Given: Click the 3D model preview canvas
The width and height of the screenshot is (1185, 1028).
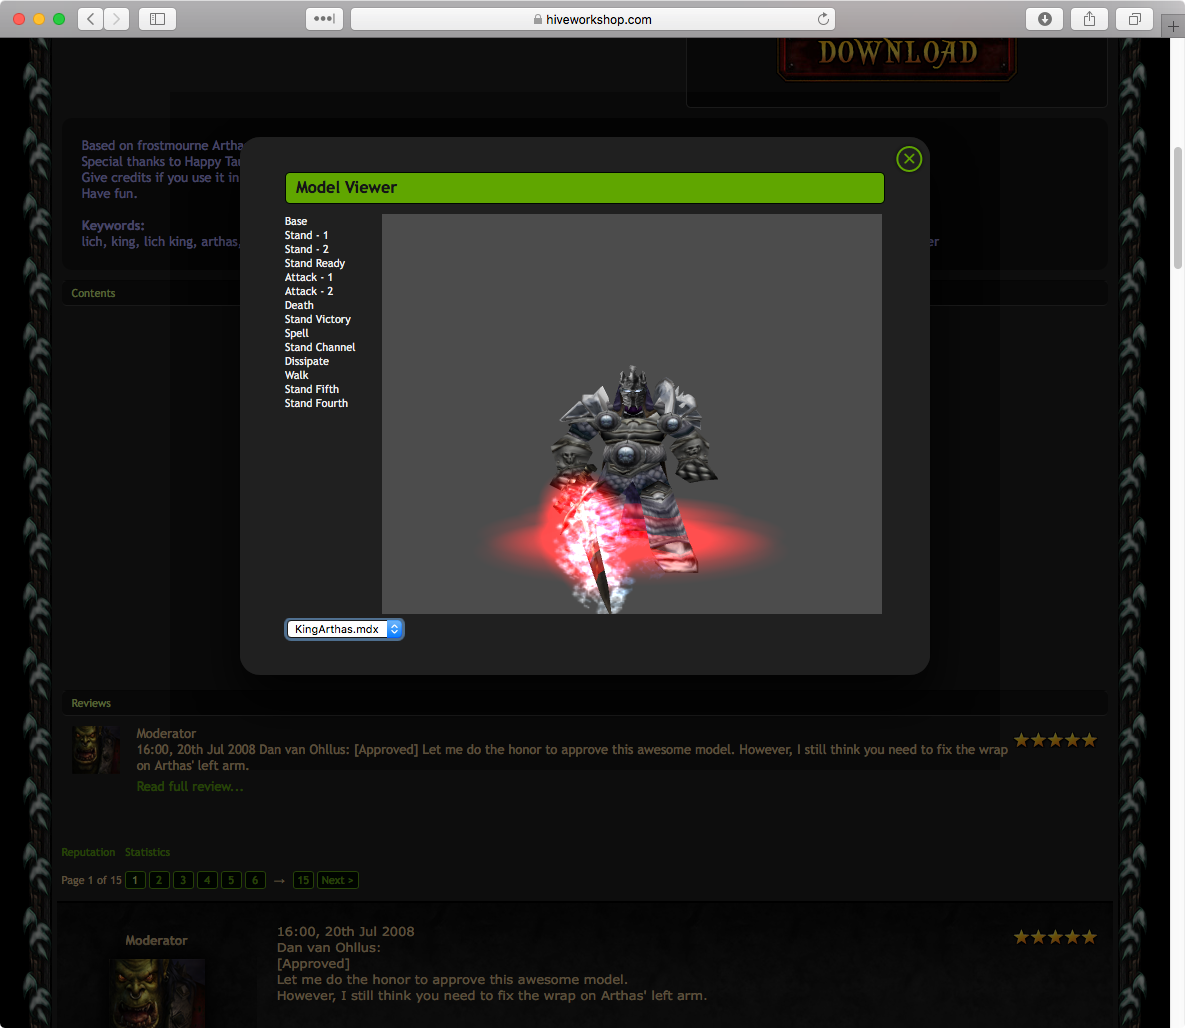Looking at the screenshot, I should [x=631, y=413].
